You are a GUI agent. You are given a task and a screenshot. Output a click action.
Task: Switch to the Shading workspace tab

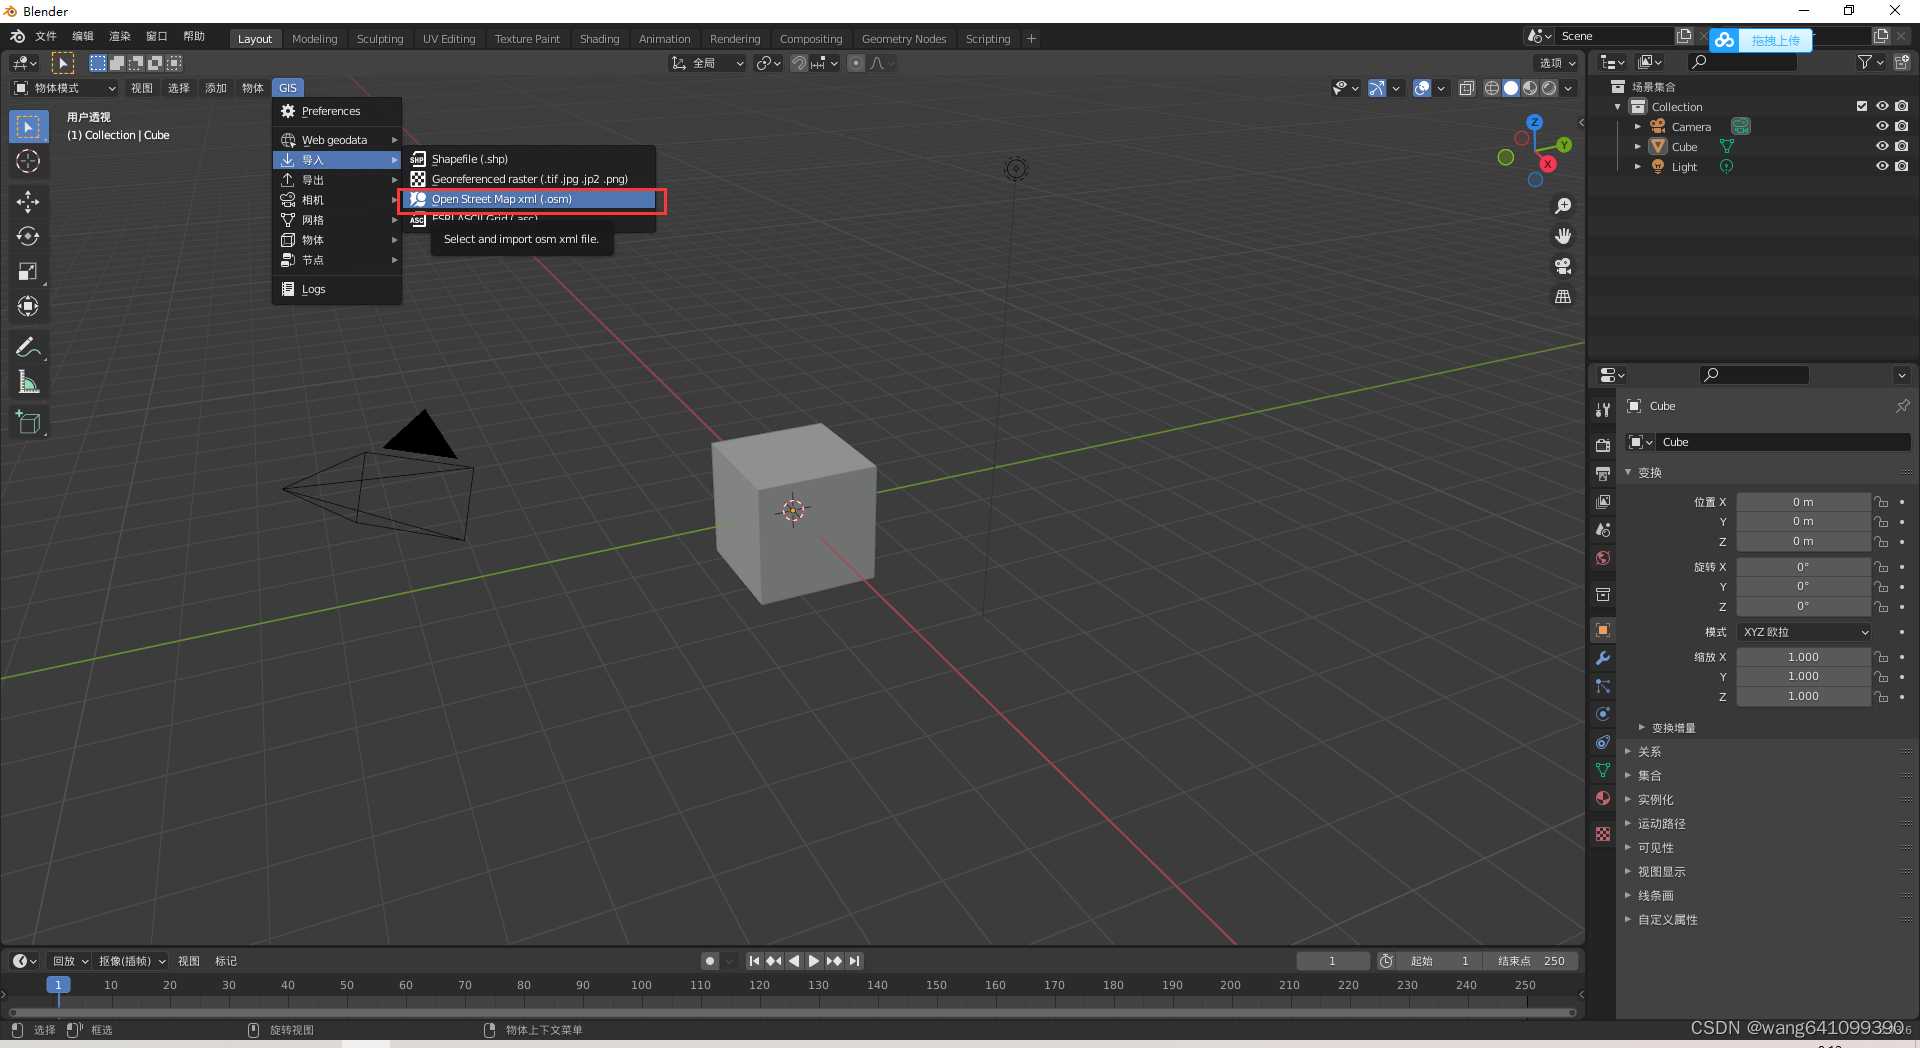[599, 38]
